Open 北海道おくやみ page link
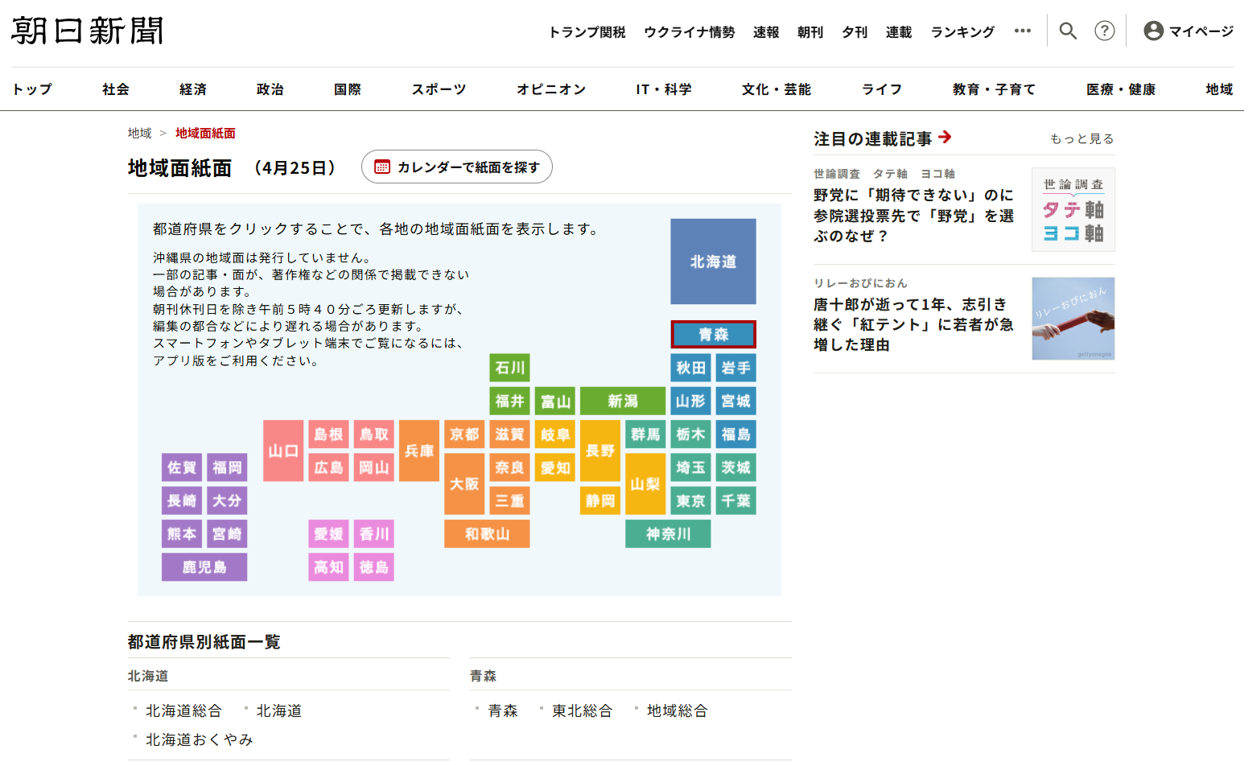 pos(201,745)
